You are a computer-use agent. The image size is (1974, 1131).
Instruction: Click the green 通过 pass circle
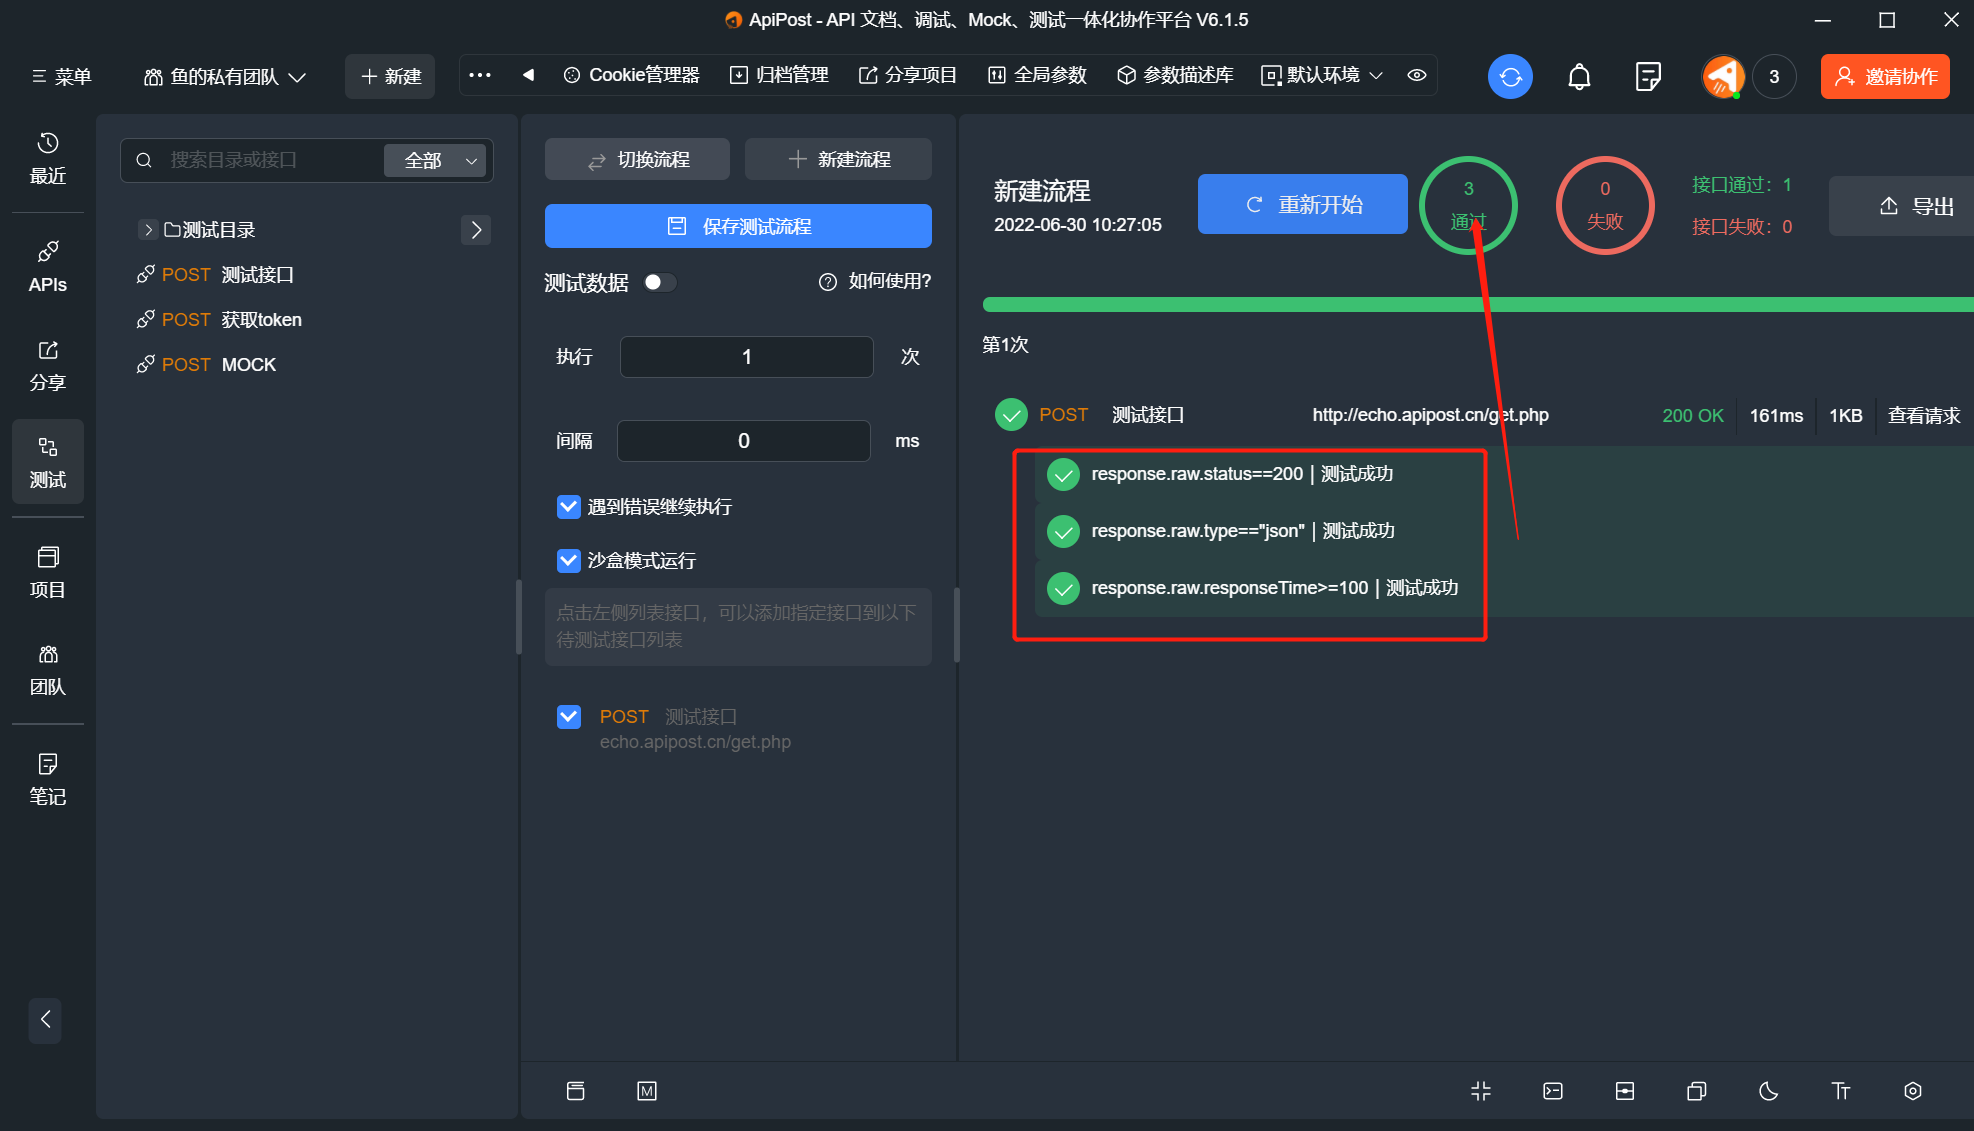click(1468, 205)
